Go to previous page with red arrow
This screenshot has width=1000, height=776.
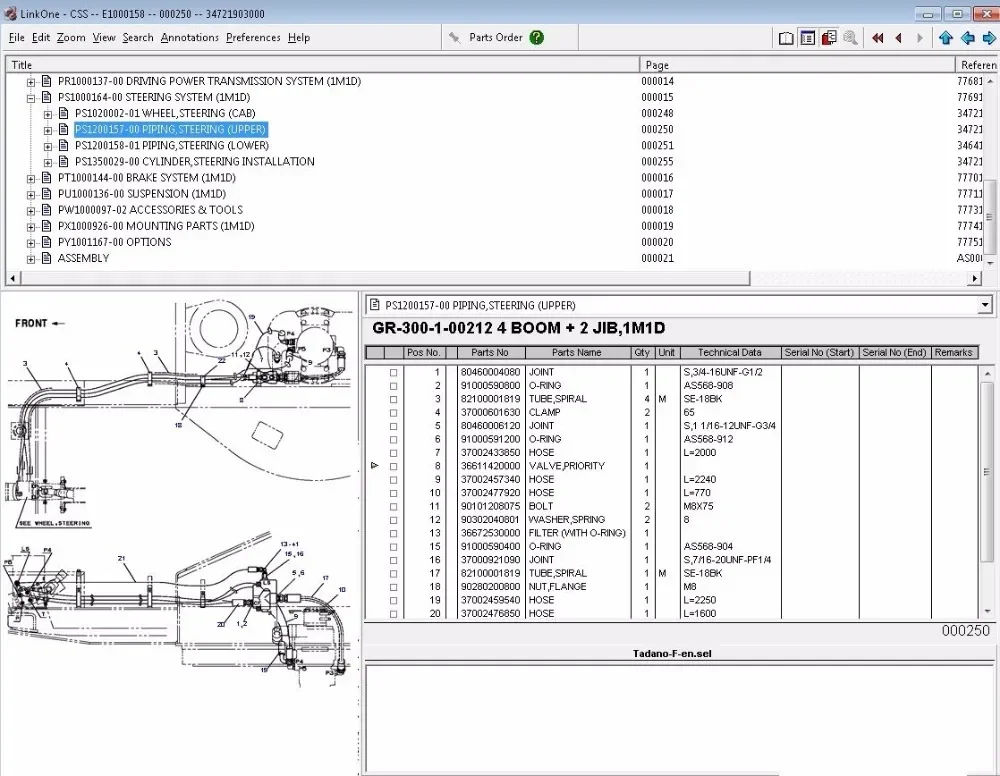898,38
